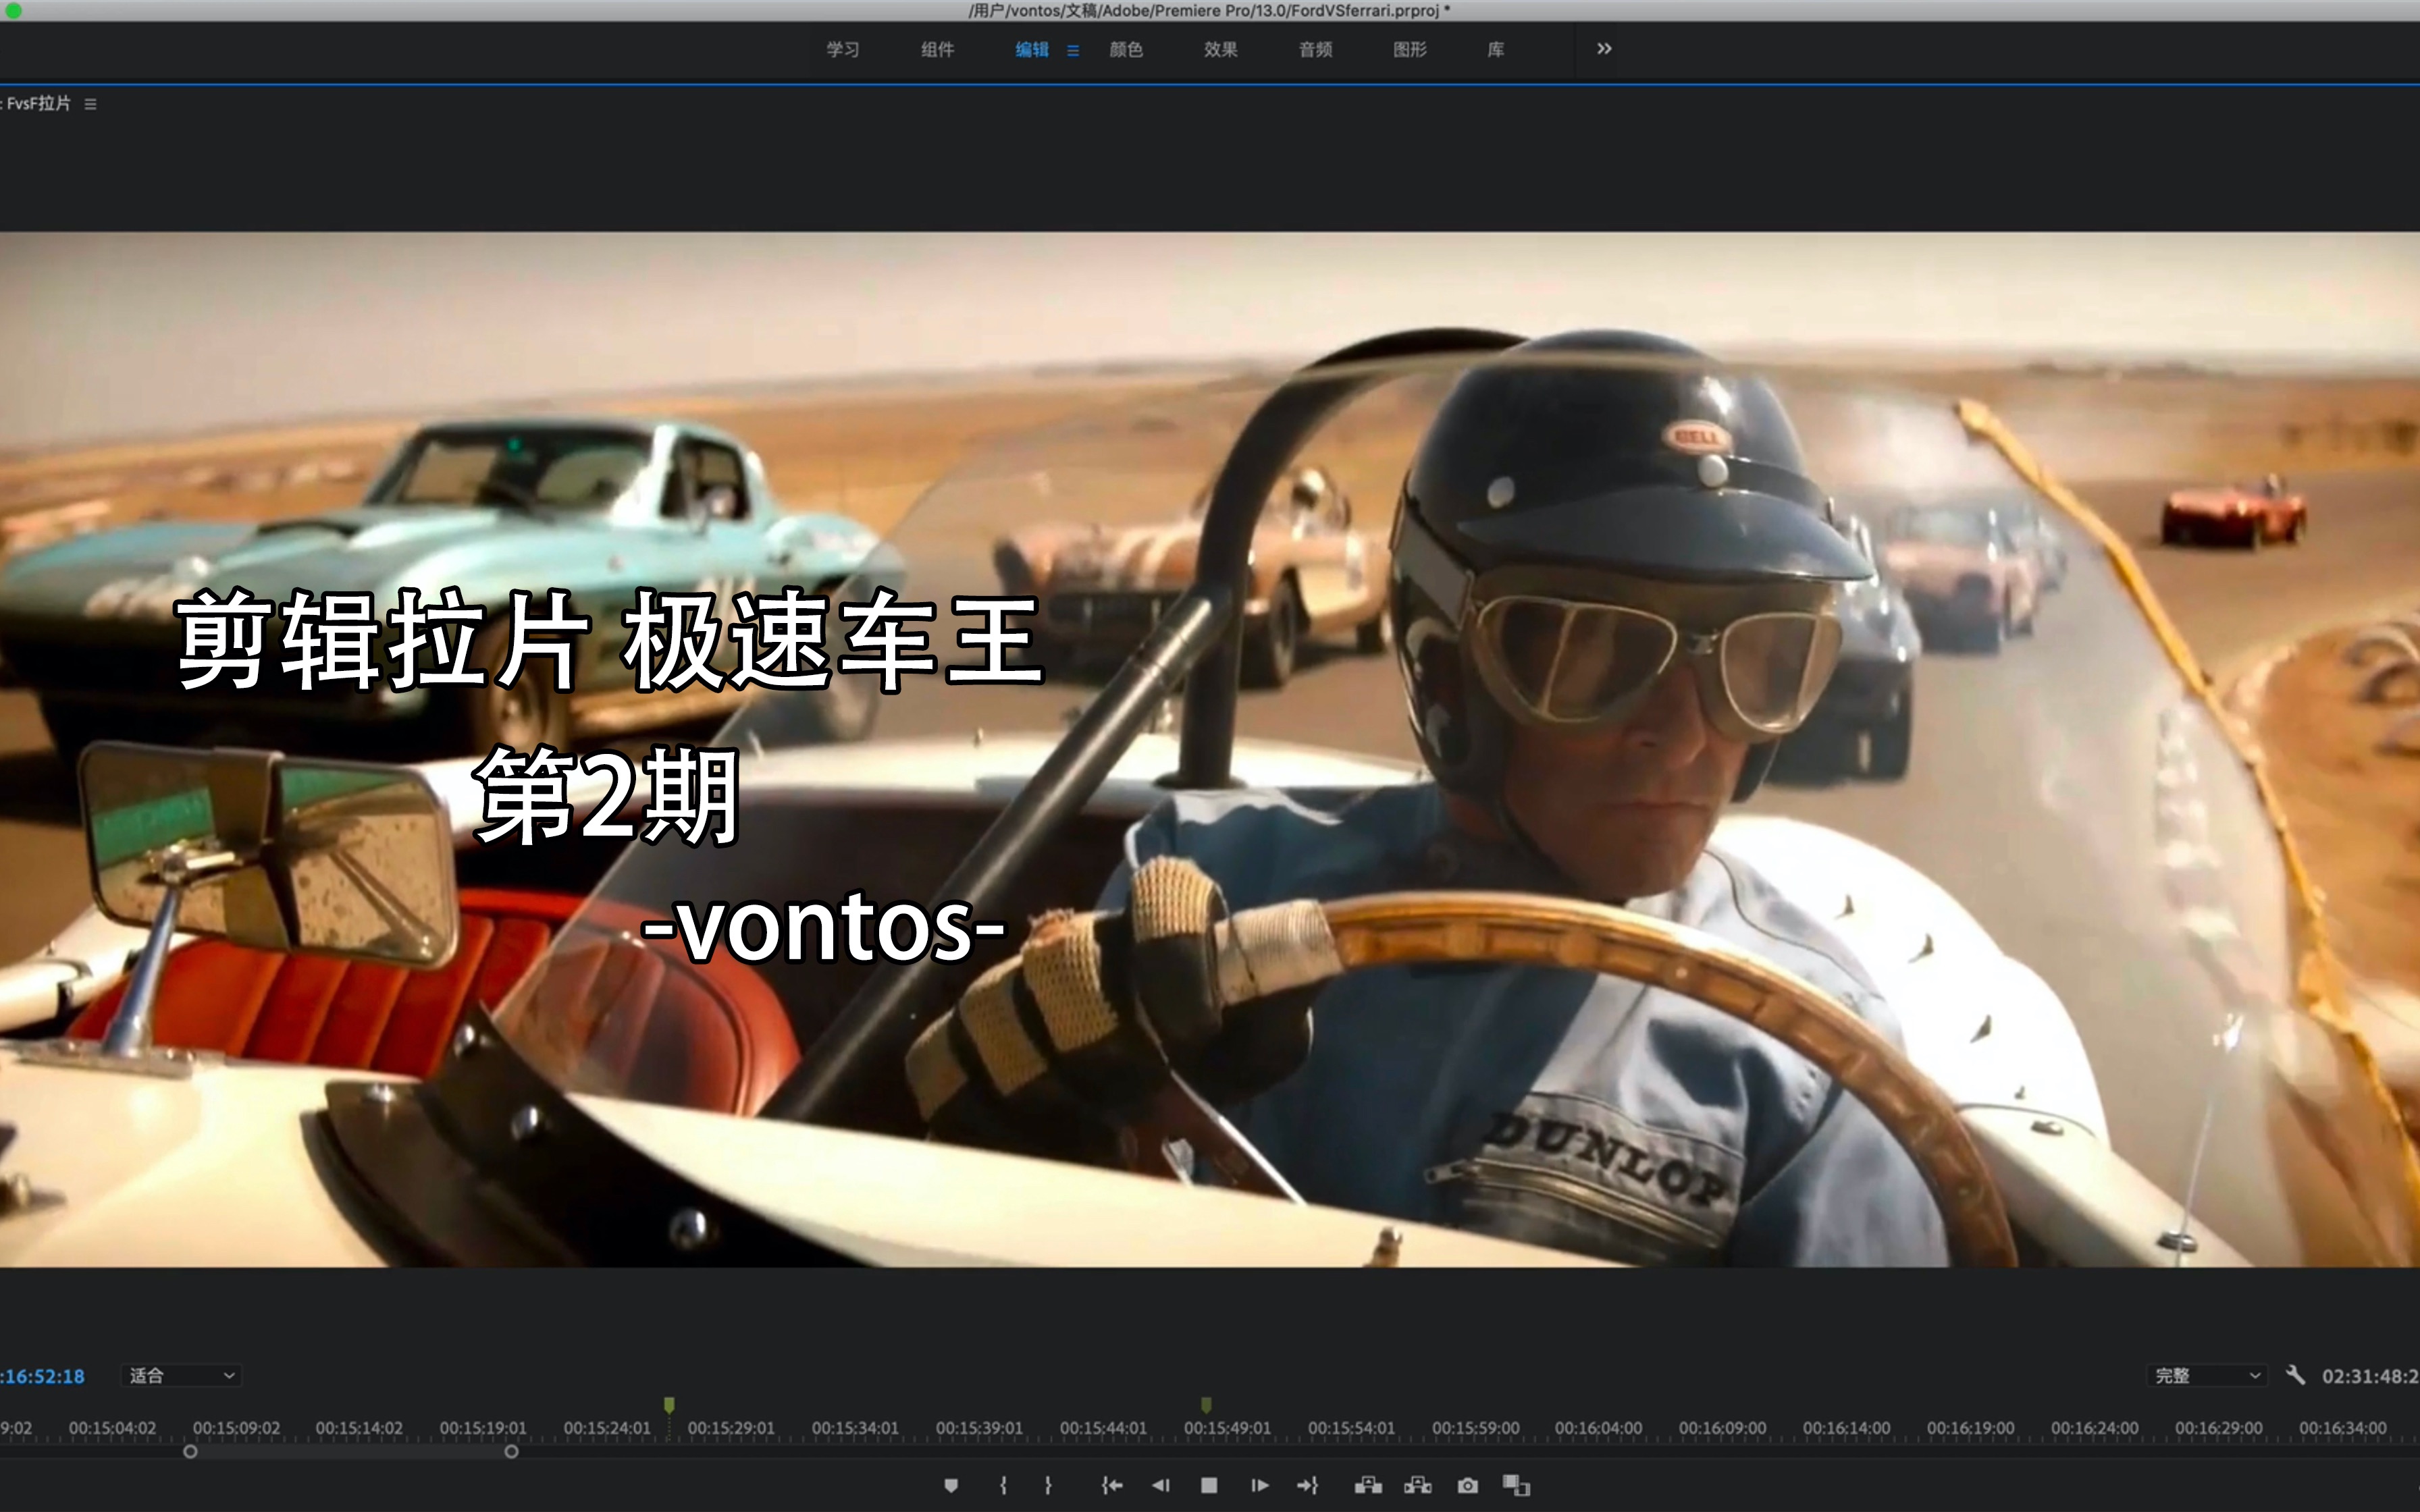Switch to the 音频 workspace tab

pos(1316,49)
